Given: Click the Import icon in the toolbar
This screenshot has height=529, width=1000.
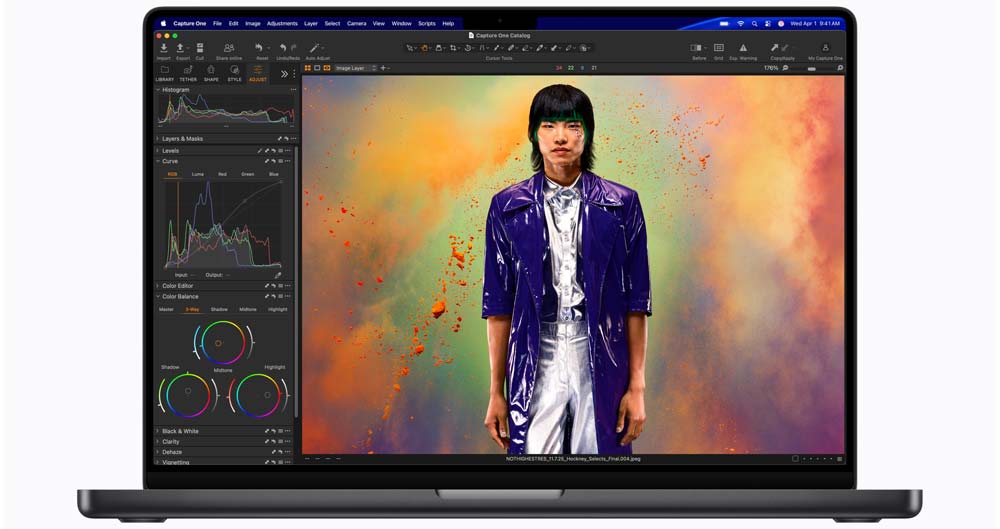Looking at the screenshot, I should [164, 48].
